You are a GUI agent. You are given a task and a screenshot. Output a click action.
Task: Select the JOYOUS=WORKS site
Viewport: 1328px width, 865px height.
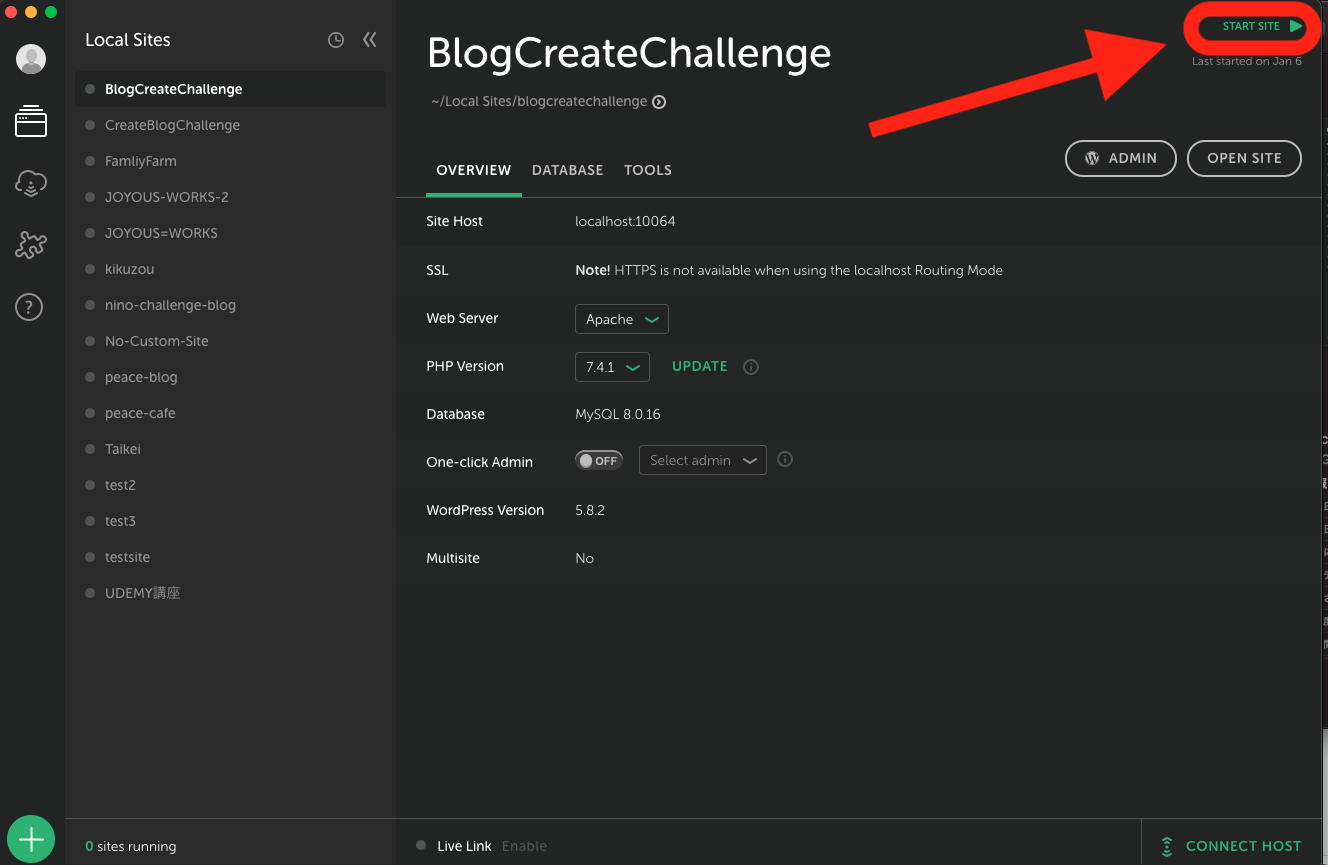point(230,233)
